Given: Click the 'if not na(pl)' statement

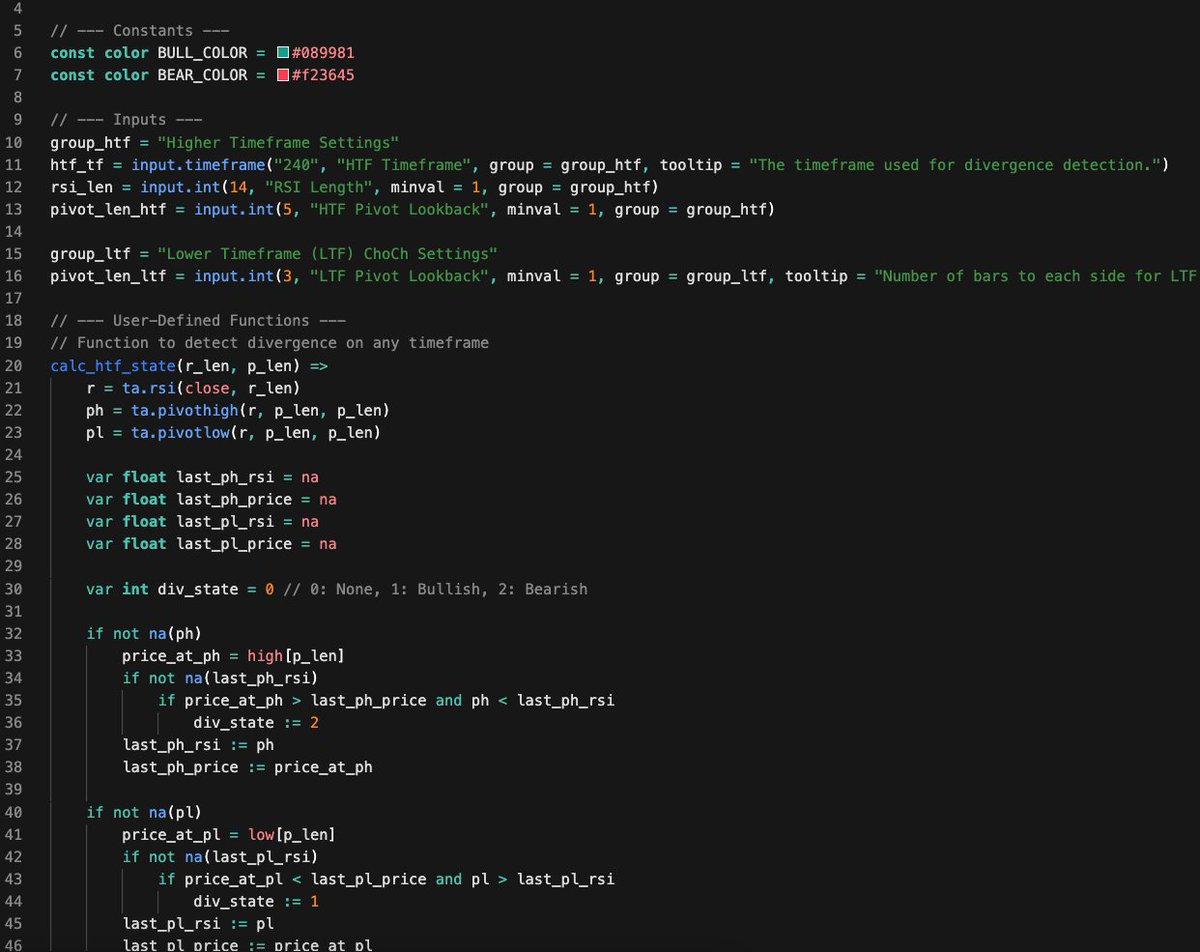Looking at the screenshot, I should pos(145,812).
